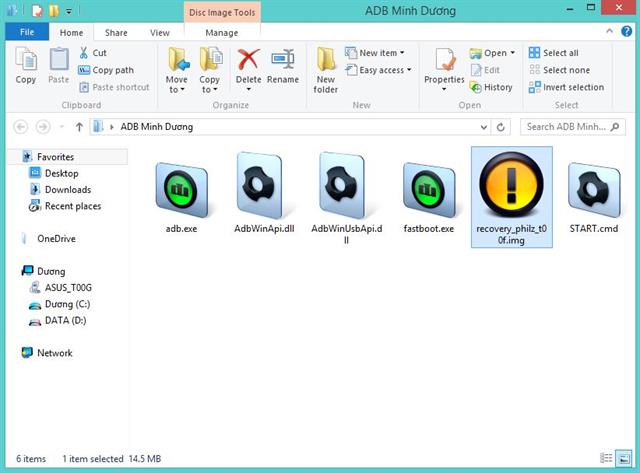The height and width of the screenshot is (473, 640).
Task: Open the Dương computer node
Action: tap(51, 271)
